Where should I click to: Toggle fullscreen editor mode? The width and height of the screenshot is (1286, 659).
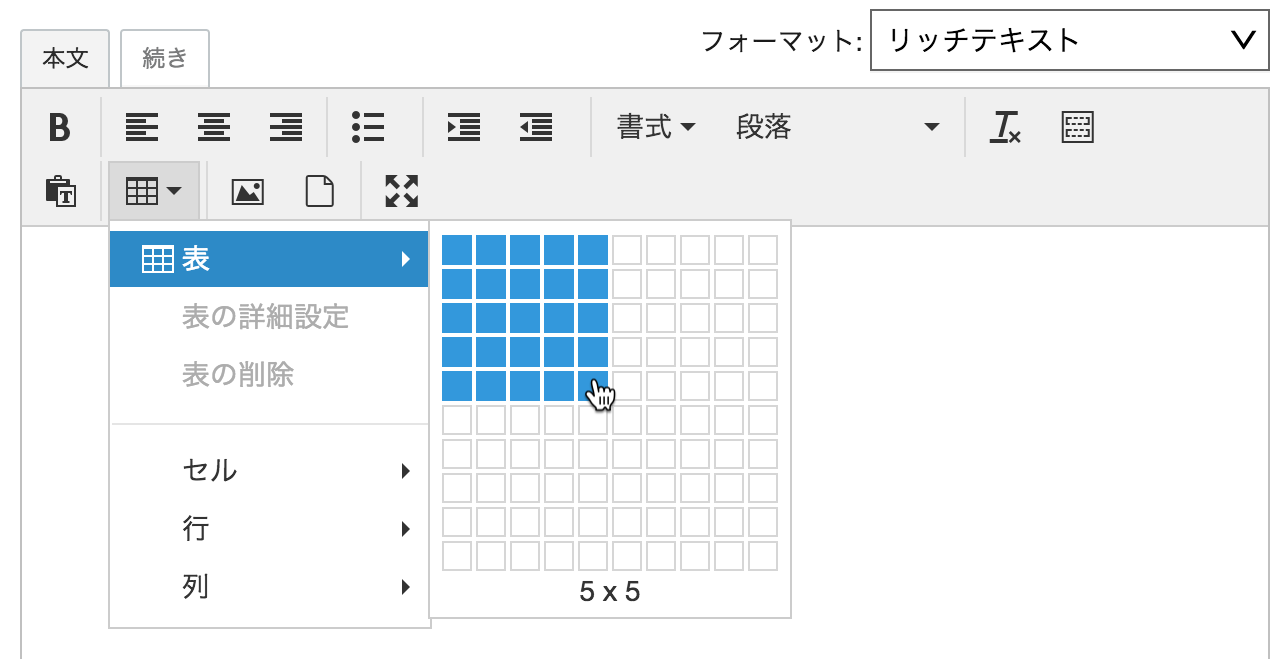[401, 190]
